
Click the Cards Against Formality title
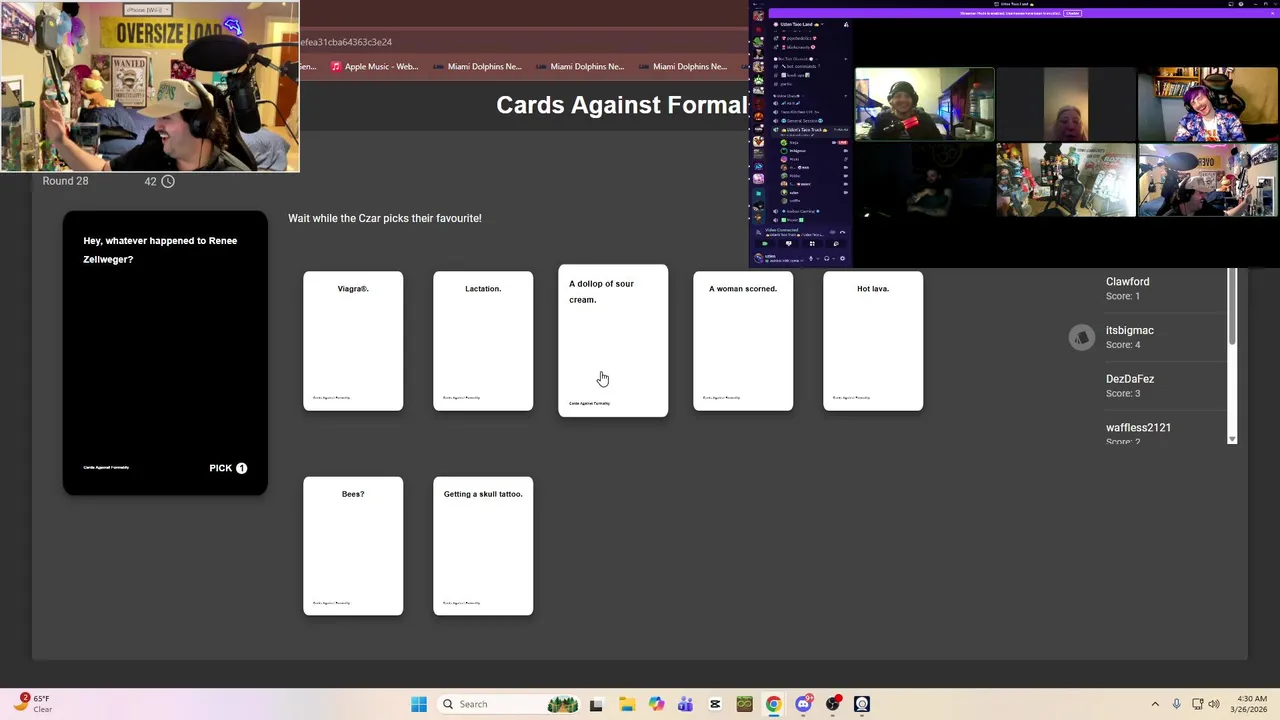coord(622,105)
